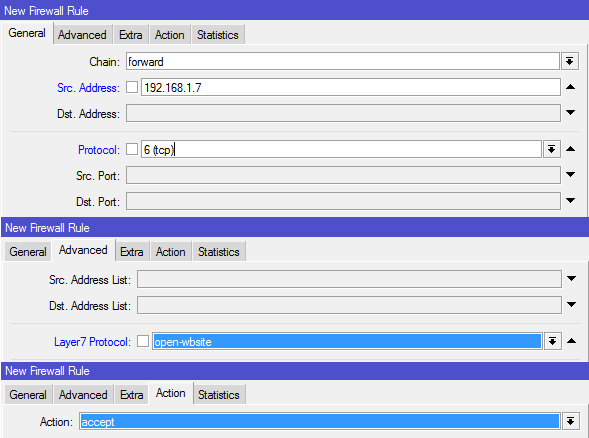Open Action tab in middle window
The width and height of the screenshot is (589, 438).
click(x=171, y=252)
